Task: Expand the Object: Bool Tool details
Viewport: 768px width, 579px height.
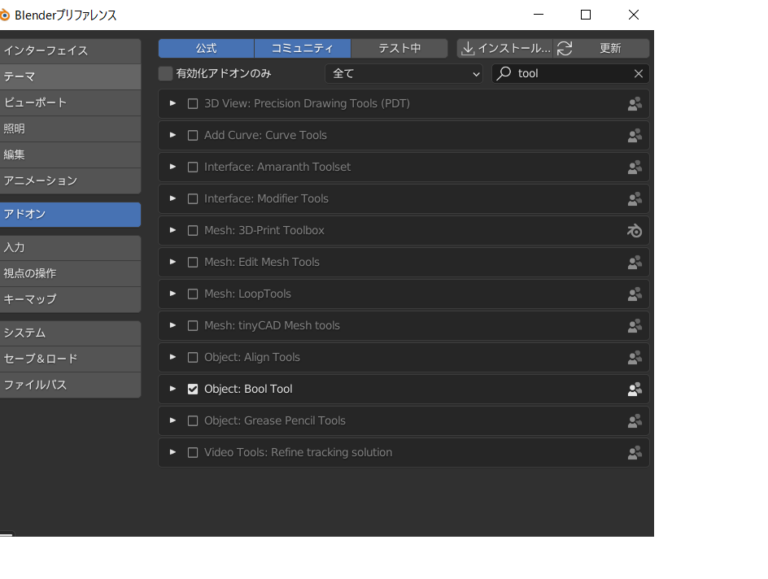Action: point(173,389)
